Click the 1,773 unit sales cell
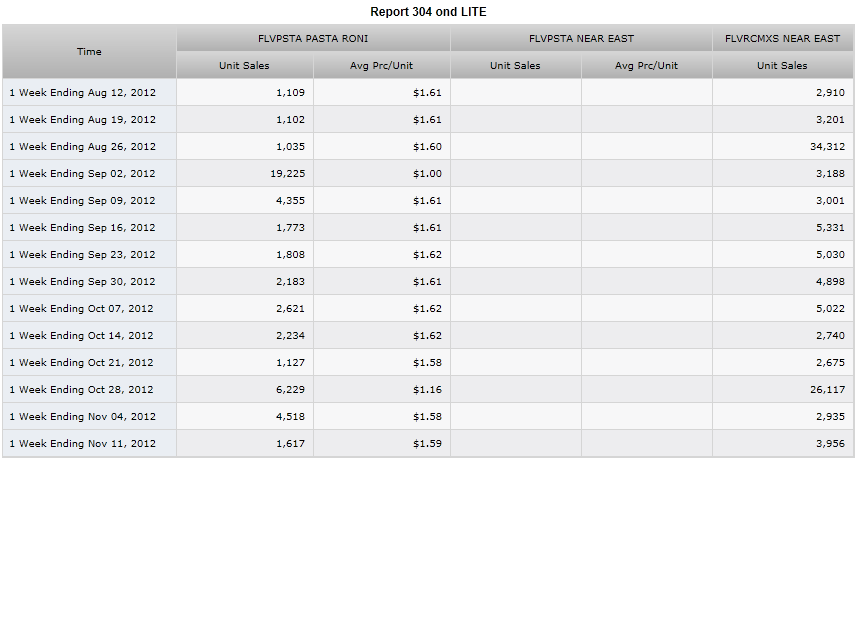Screen dimensions: 856x631 click(x=245, y=228)
